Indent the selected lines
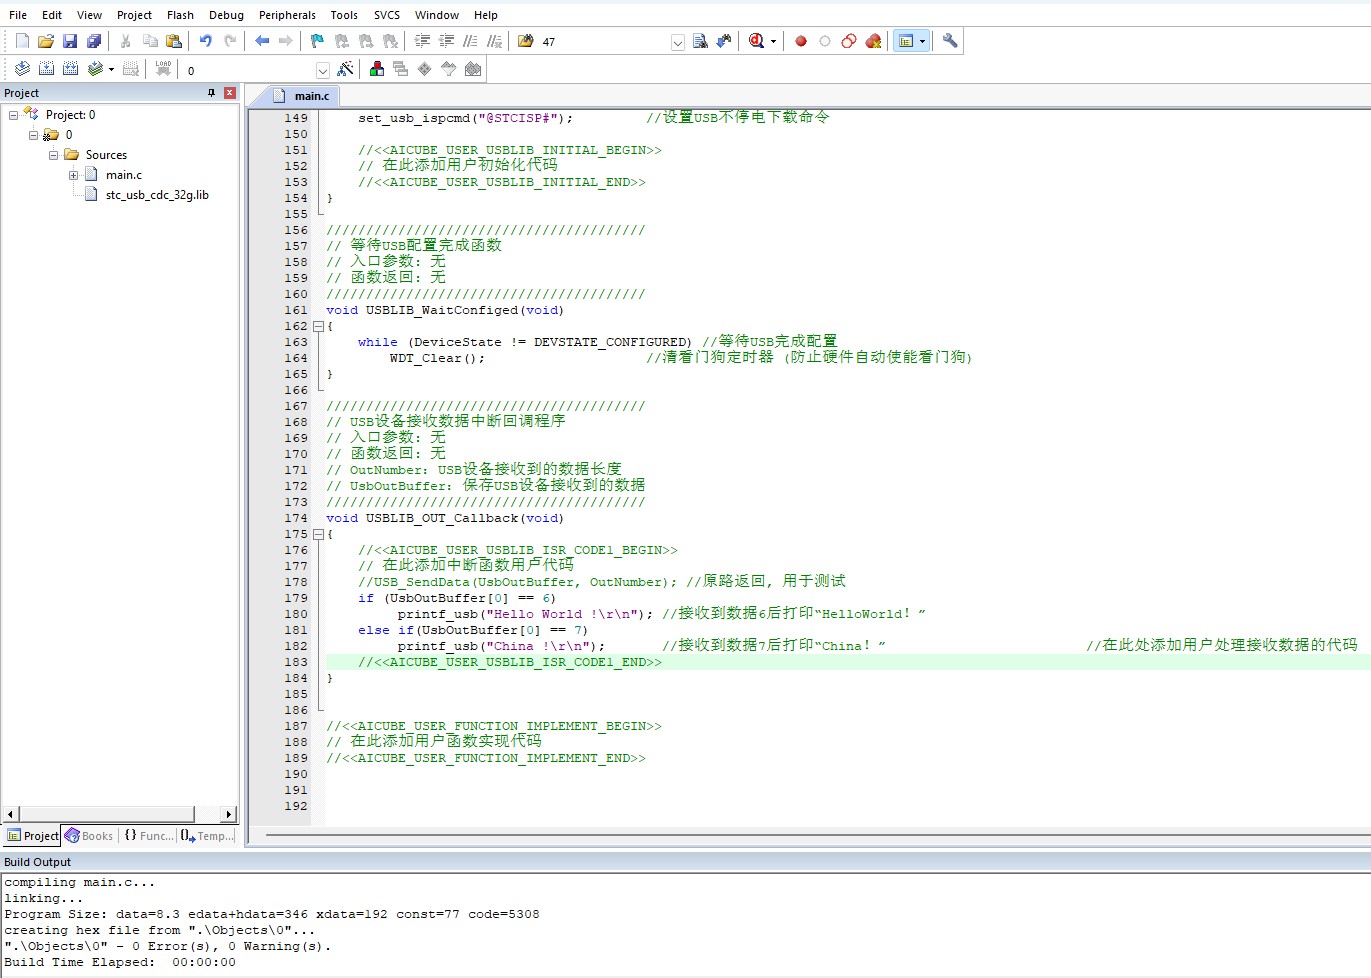The image size is (1371, 978). pyautogui.click(x=422, y=41)
